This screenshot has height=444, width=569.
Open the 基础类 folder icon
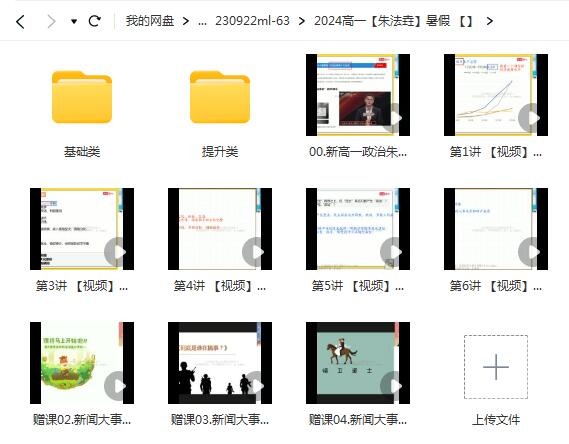click(82, 97)
